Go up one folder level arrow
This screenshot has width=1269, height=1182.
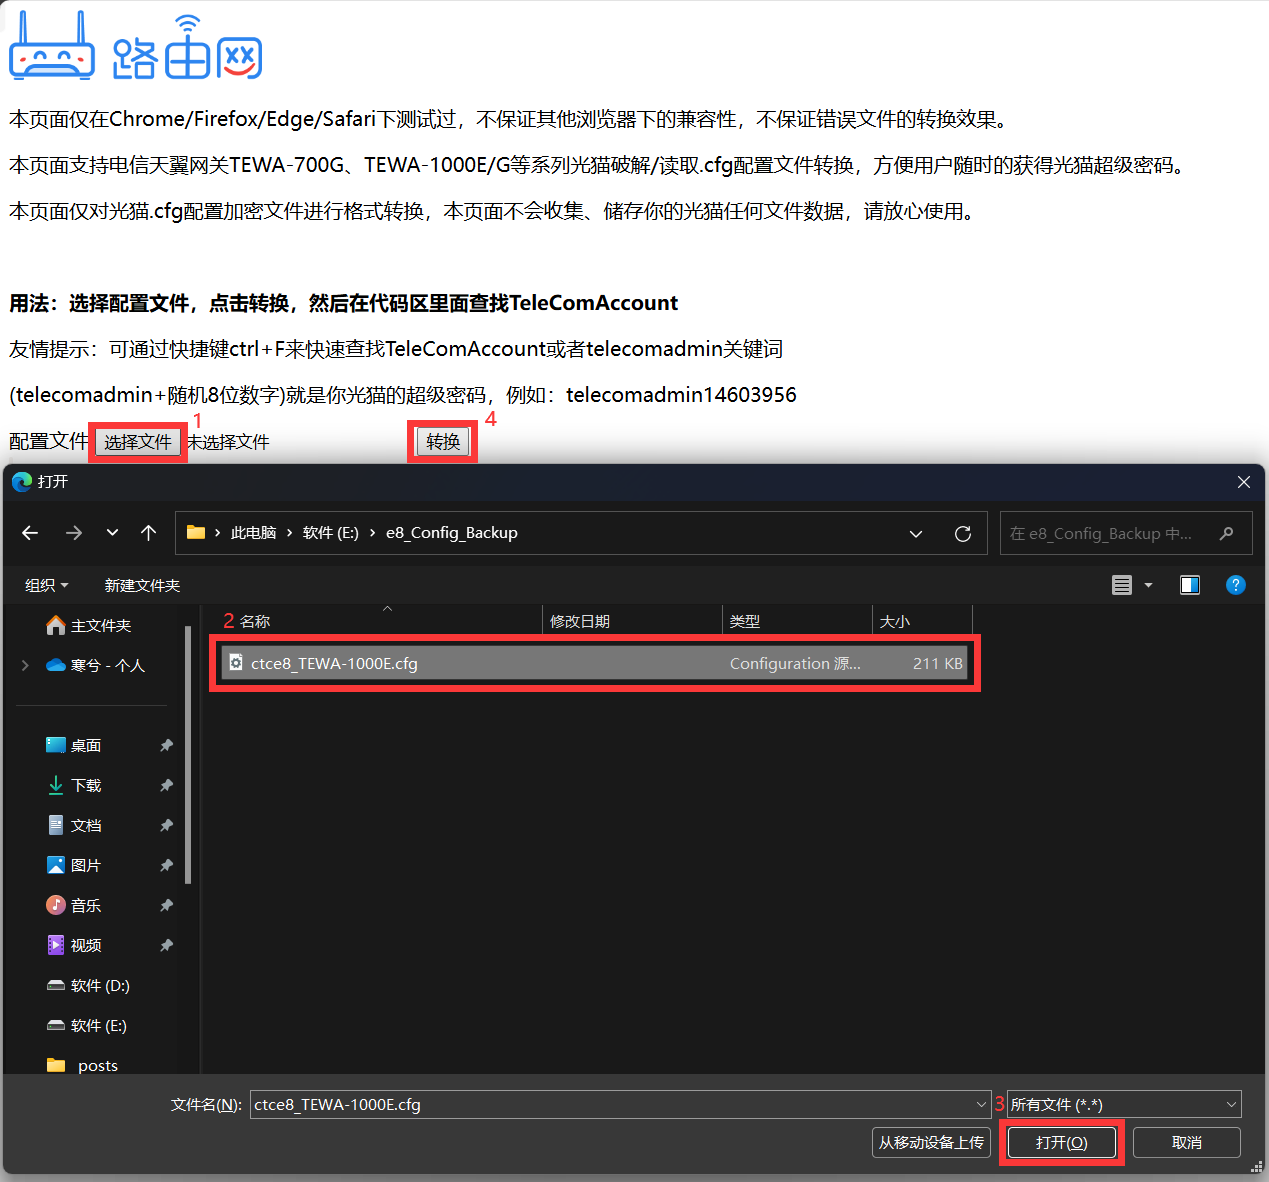click(x=149, y=533)
